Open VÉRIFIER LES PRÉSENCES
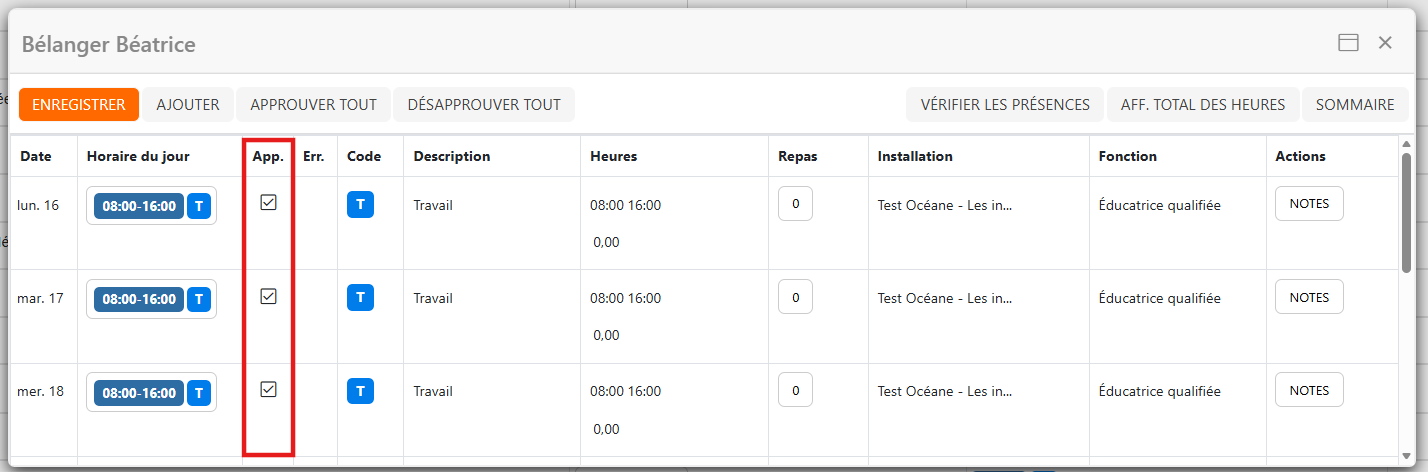The image size is (1428, 472). click(1005, 105)
